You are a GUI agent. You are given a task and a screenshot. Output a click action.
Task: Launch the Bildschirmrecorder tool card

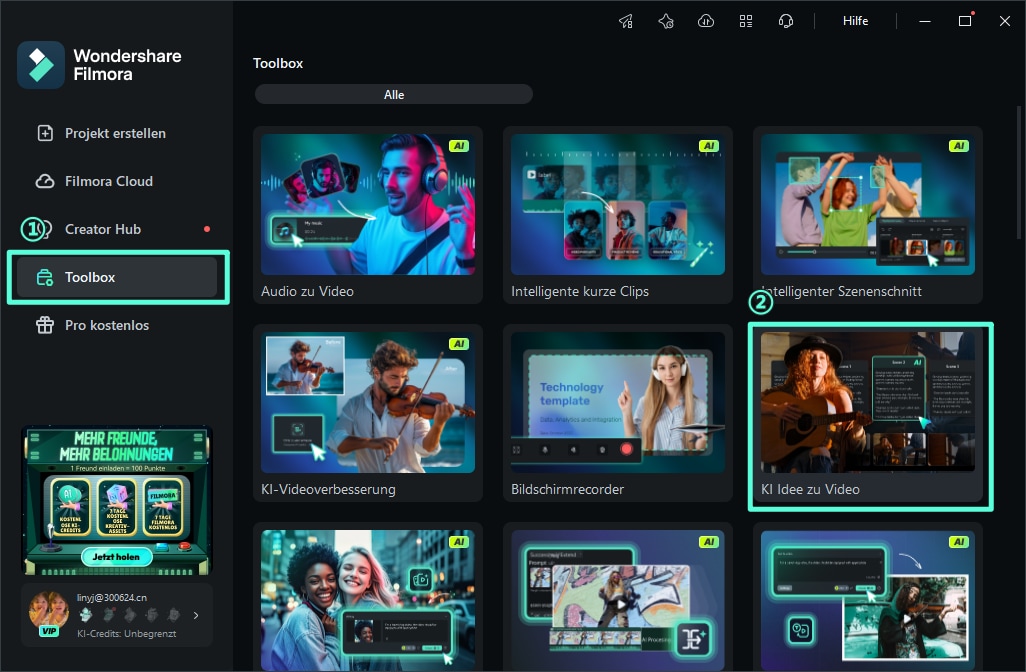[617, 414]
